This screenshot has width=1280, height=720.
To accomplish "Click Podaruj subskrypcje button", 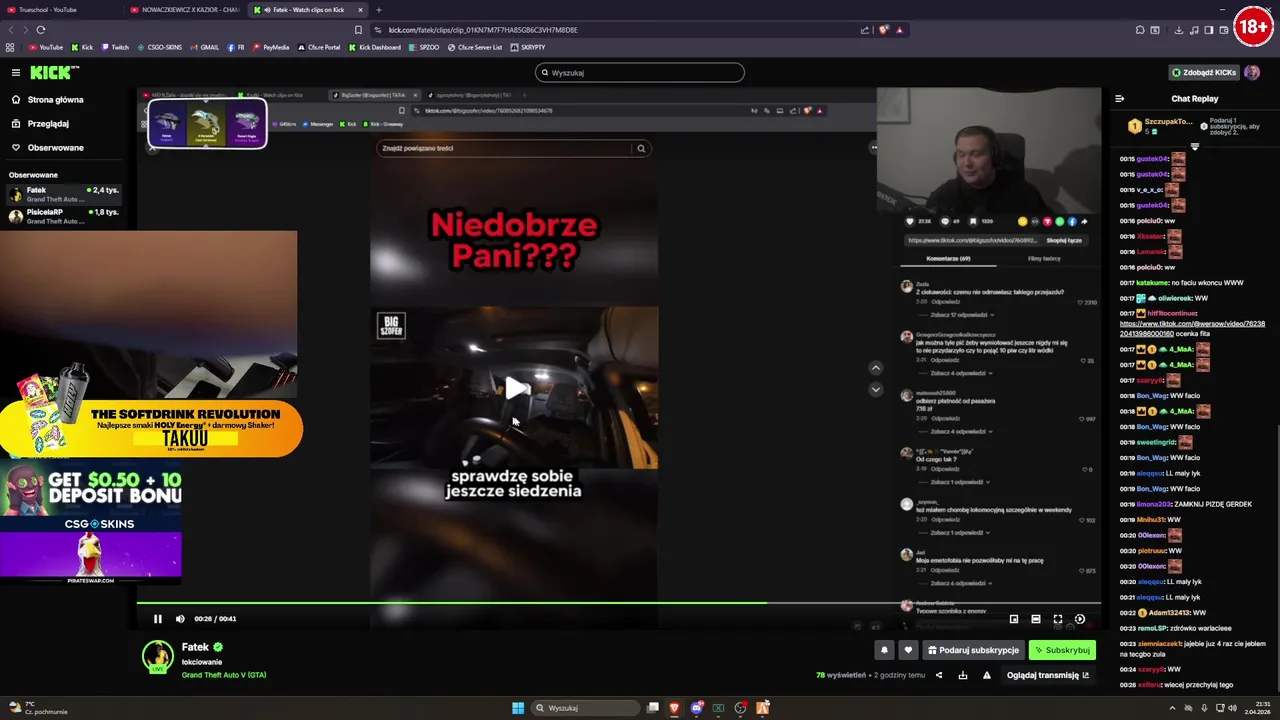I will pos(973,650).
